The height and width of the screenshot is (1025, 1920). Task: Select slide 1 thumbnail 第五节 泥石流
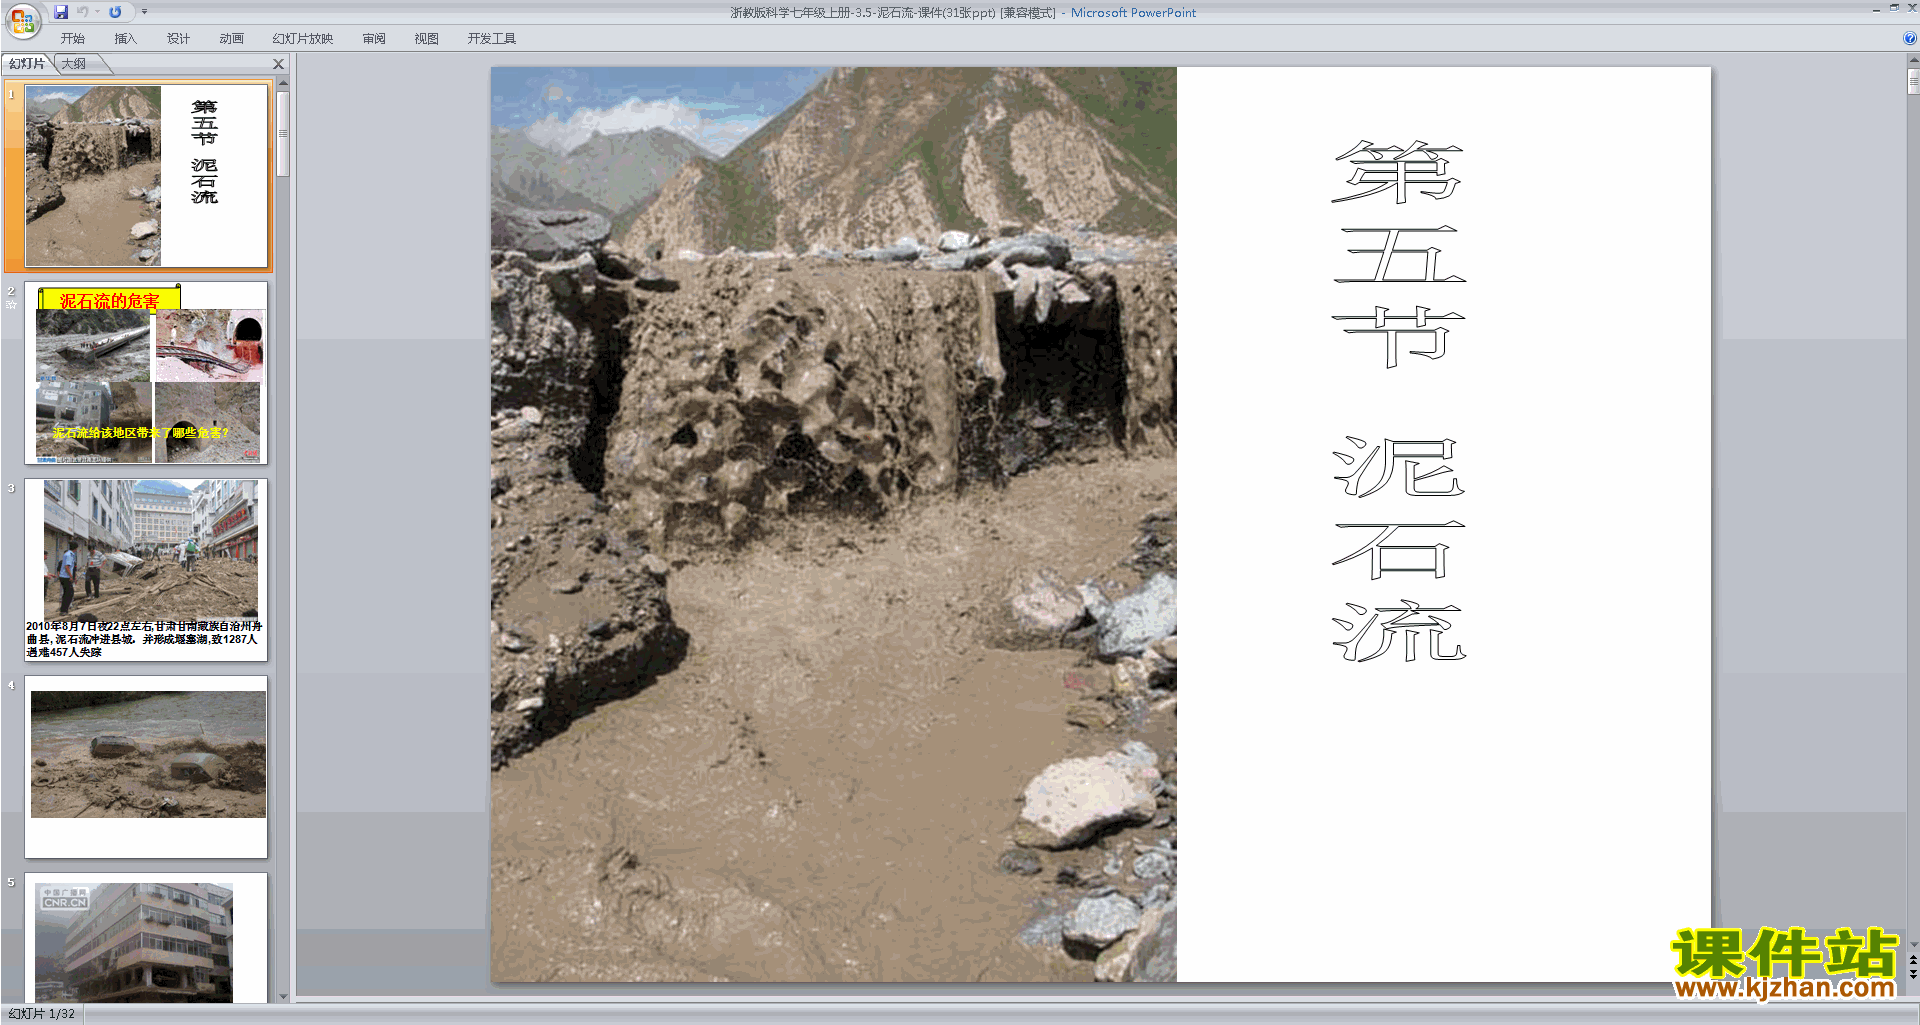coord(146,176)
